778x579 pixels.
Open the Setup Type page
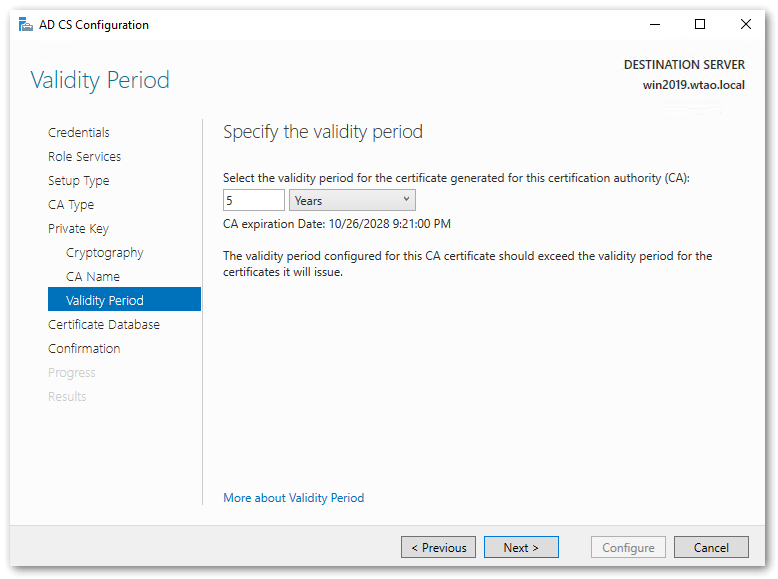point(78,180)
